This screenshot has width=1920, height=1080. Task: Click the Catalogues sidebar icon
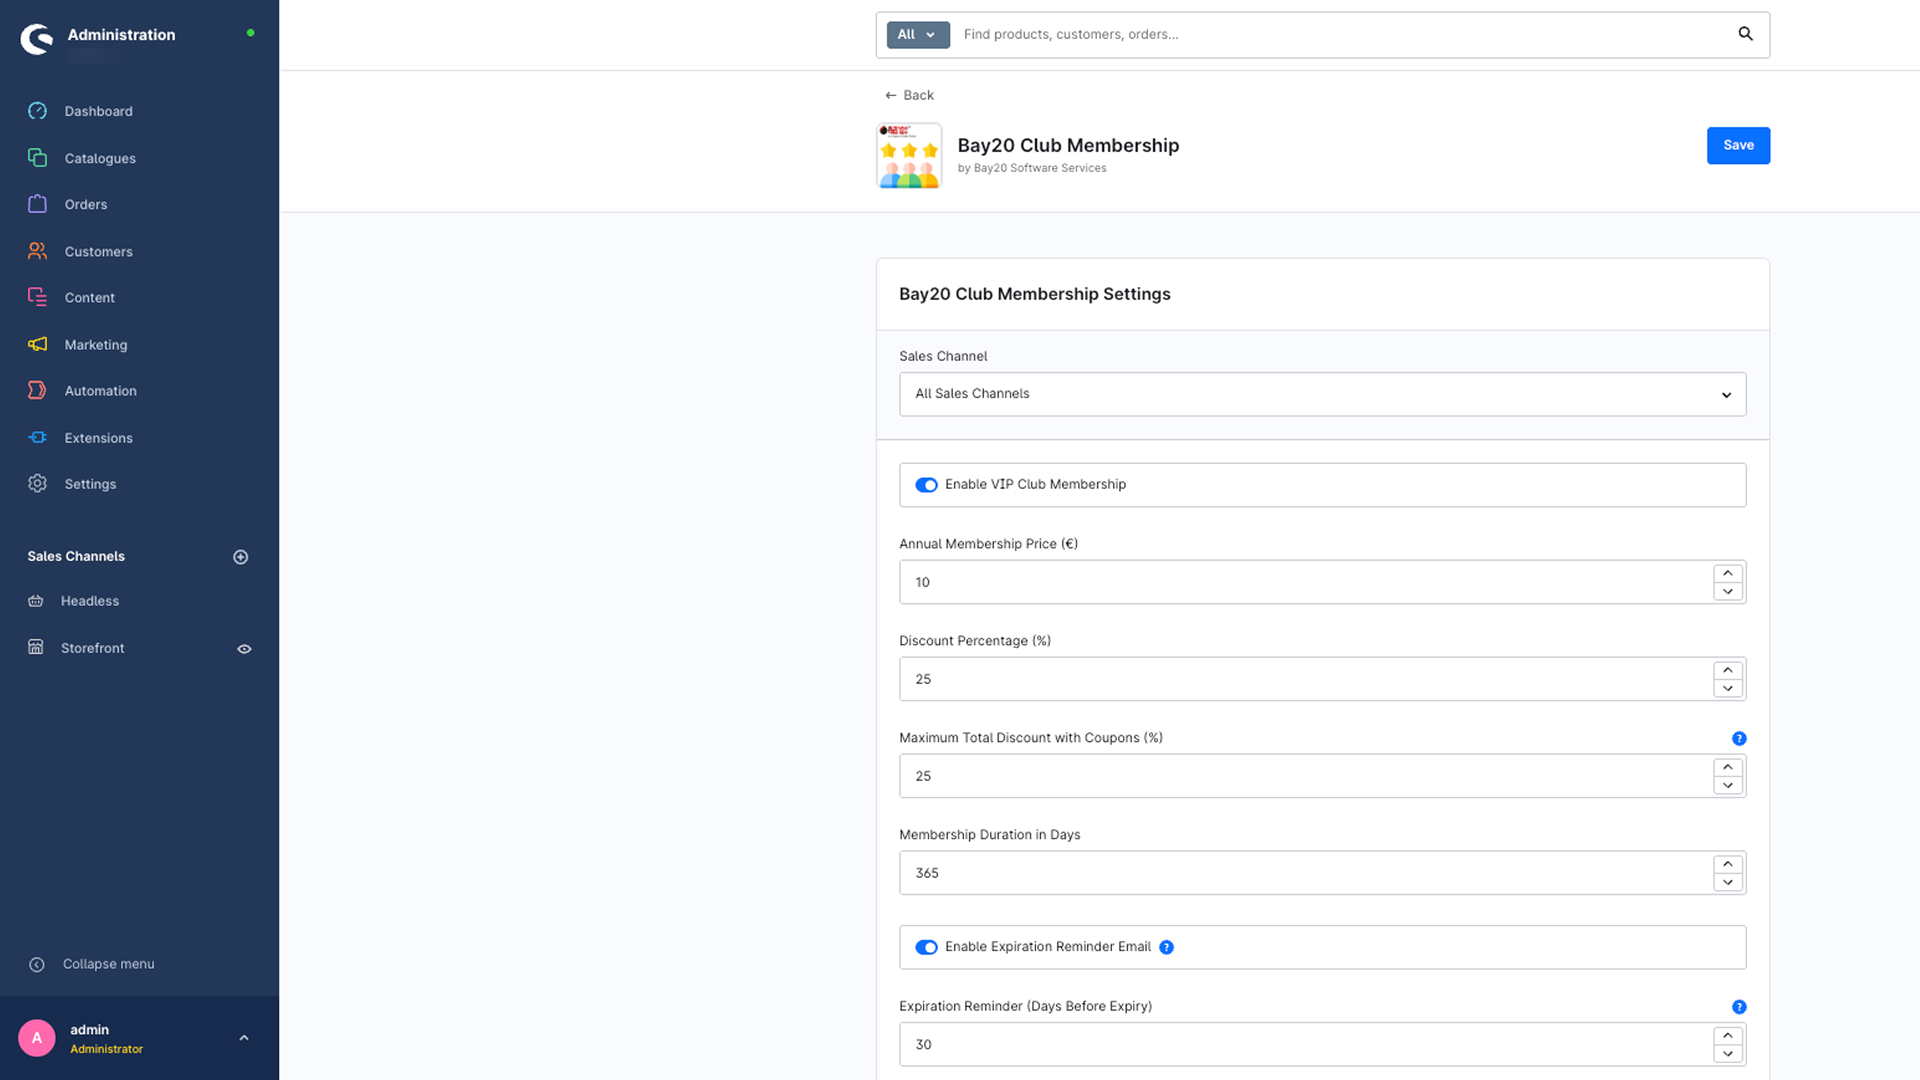click(x=37, y=158)
